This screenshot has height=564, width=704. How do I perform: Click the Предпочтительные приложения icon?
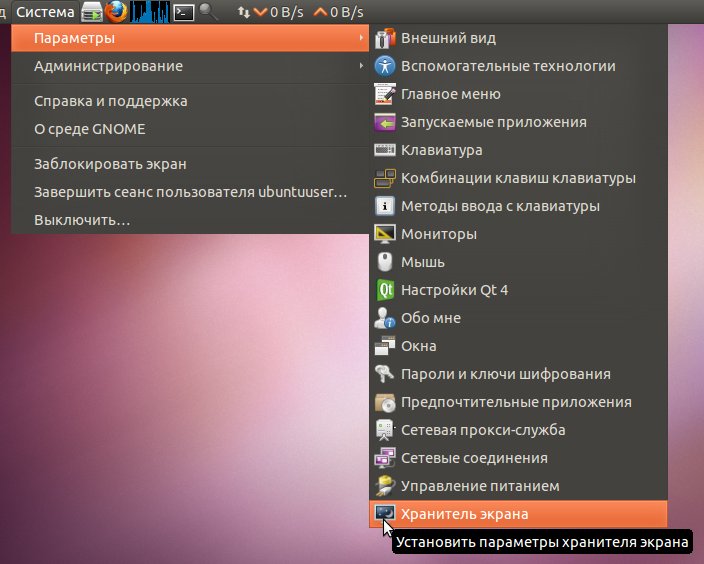coord(385,402)
